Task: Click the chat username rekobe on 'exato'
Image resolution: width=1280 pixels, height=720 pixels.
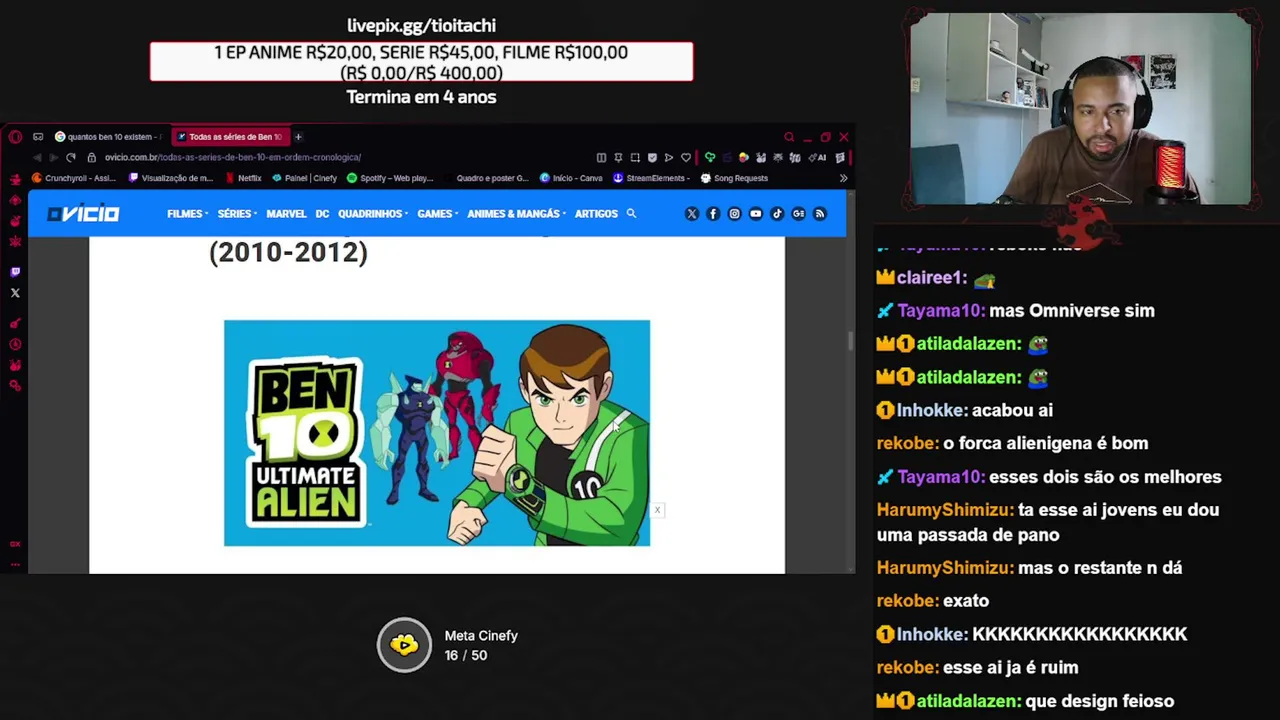Action: tap(908, 601)
